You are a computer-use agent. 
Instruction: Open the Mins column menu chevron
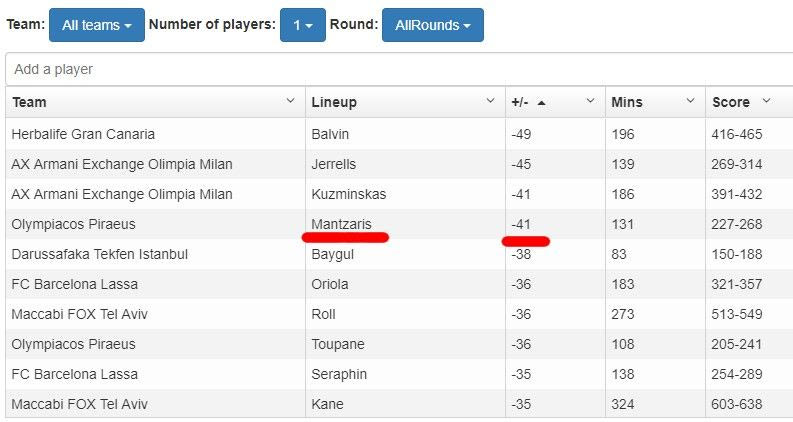690,101
